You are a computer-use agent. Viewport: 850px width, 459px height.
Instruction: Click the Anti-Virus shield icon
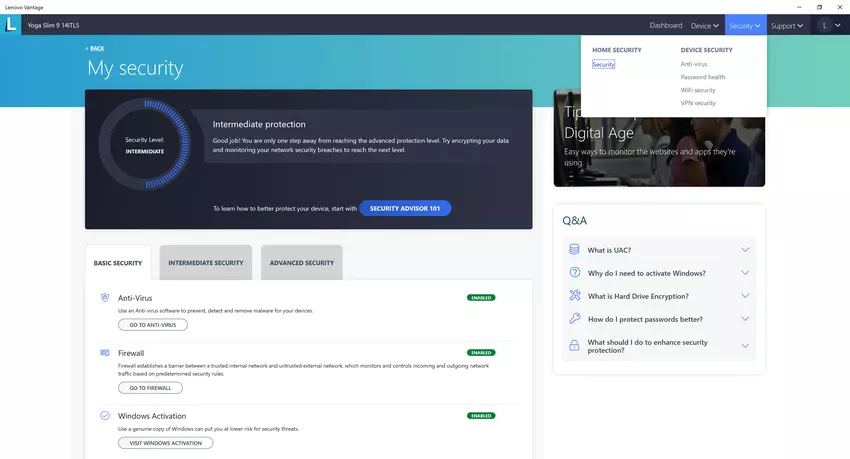pyautogui.click(x=105, y=298)
